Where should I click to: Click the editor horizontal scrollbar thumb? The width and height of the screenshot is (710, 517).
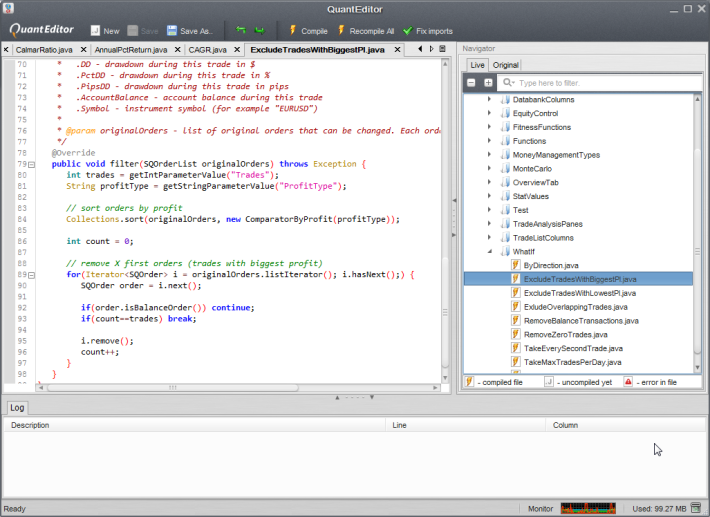[173, 388]
